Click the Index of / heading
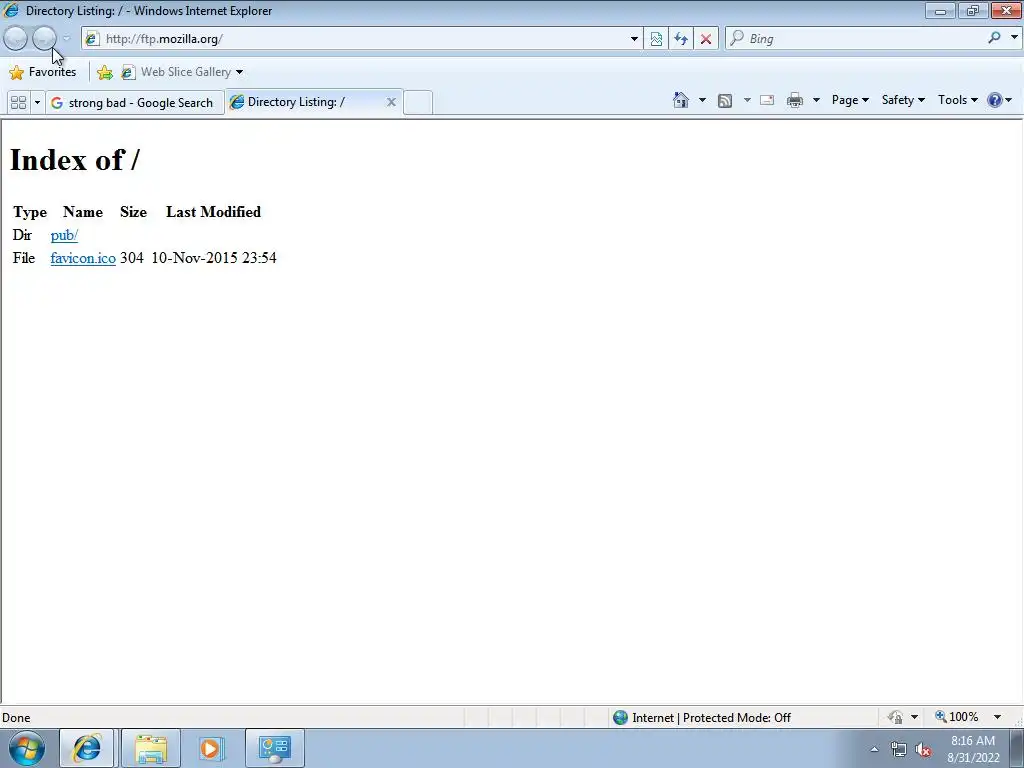The image size is (1024, 768). [74, 160]
